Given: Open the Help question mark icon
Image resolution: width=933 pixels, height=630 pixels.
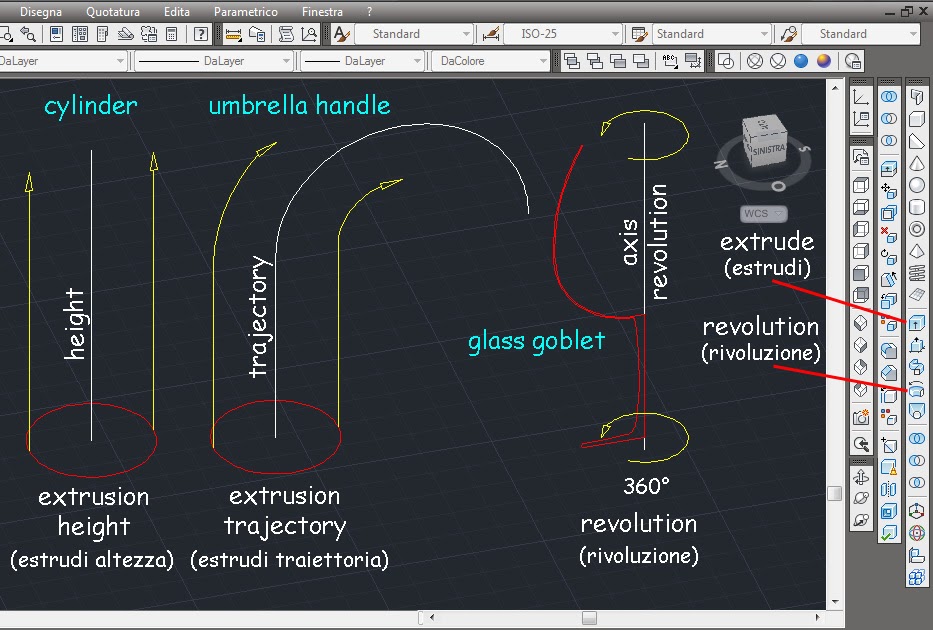Looking at the screenshot, I should (x=201, y=34).
